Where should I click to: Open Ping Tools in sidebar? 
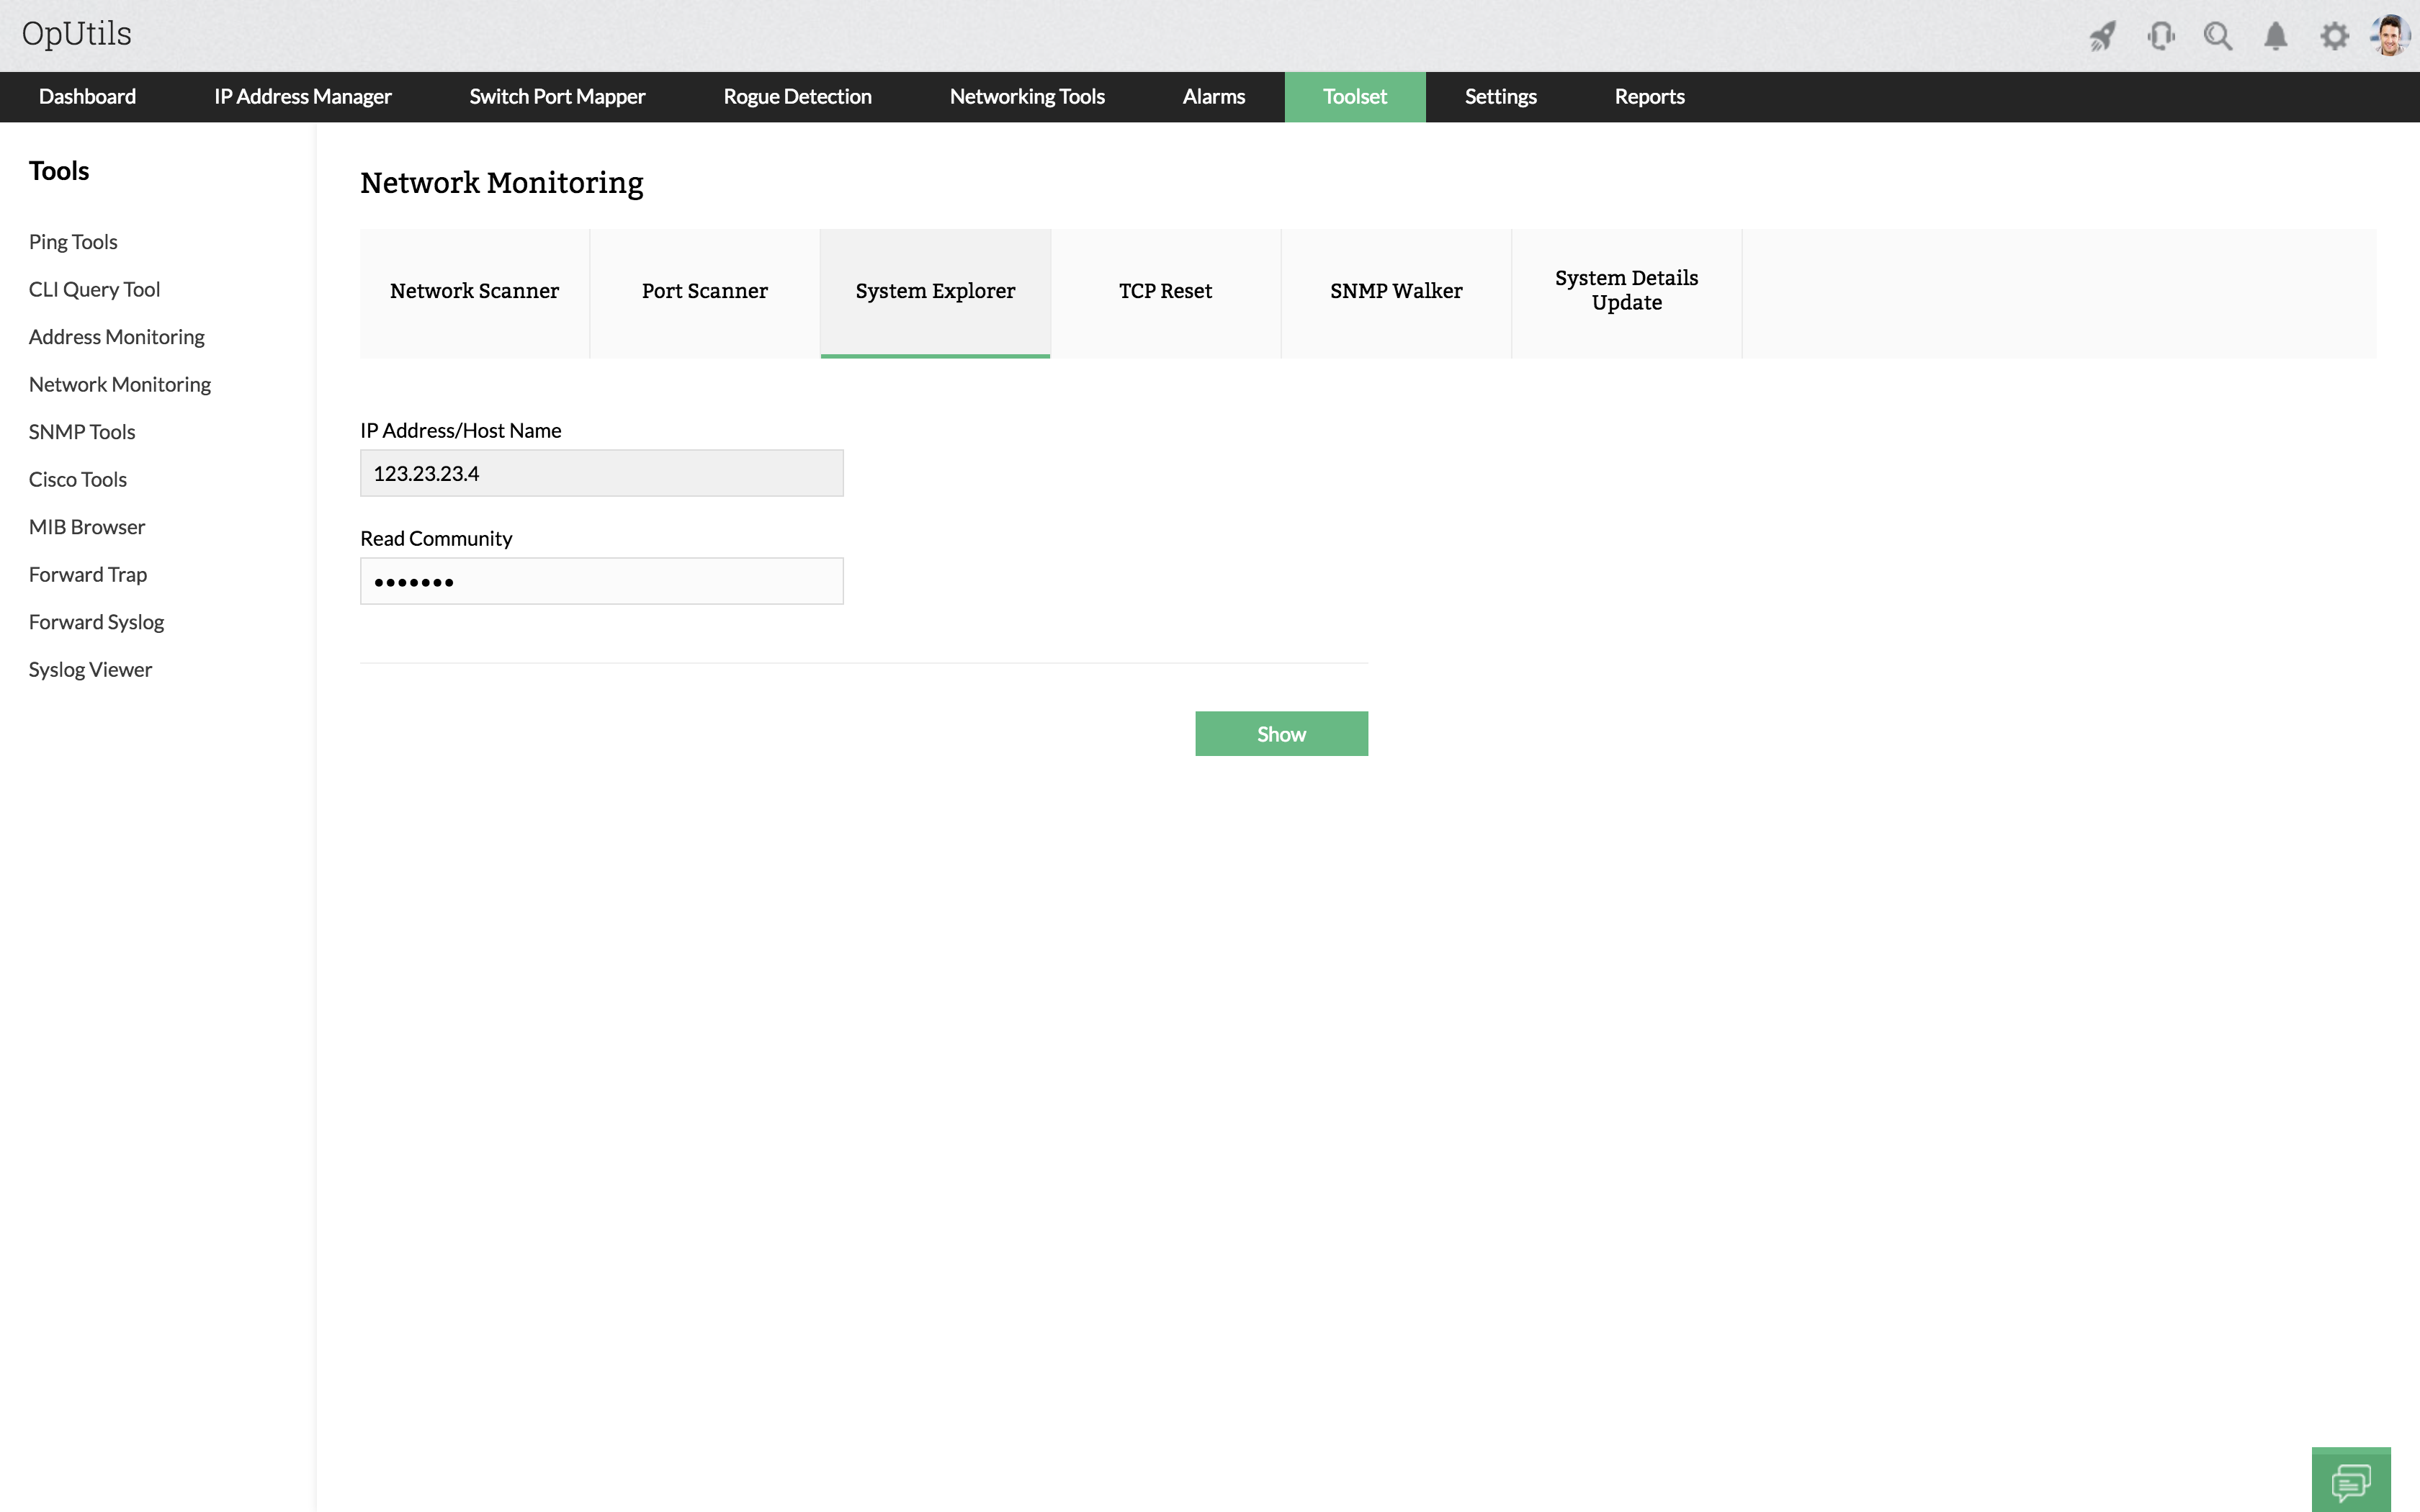tap(73, 242)
